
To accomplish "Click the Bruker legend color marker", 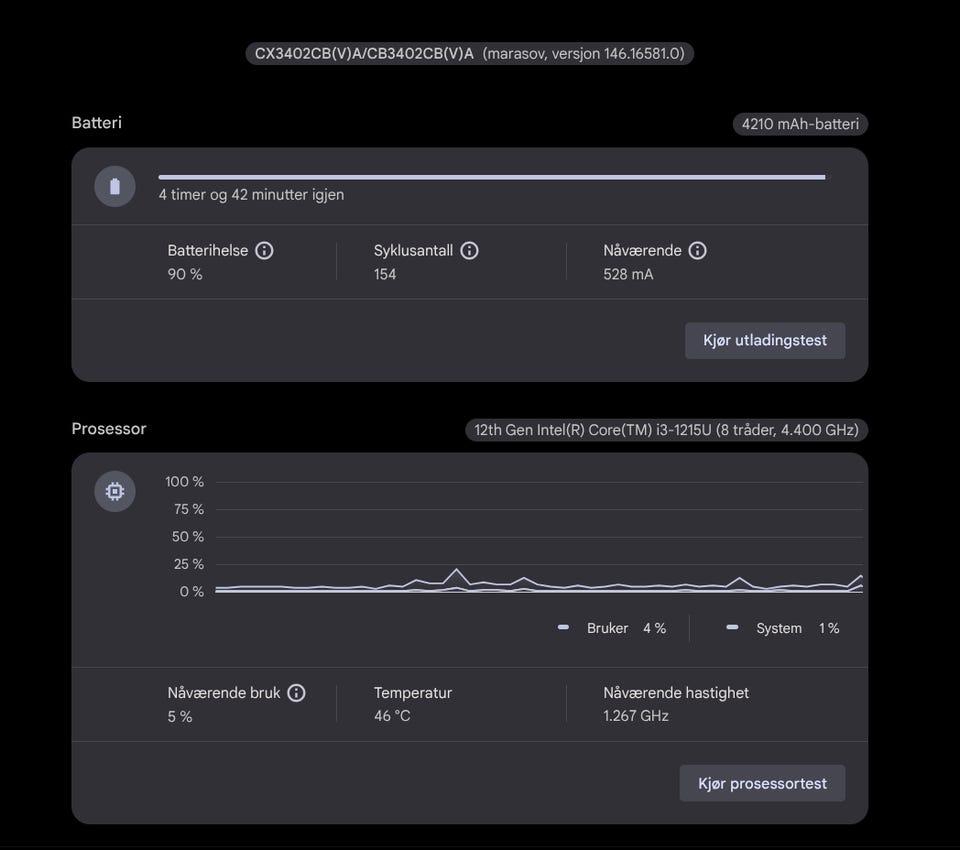I will 564,628.
